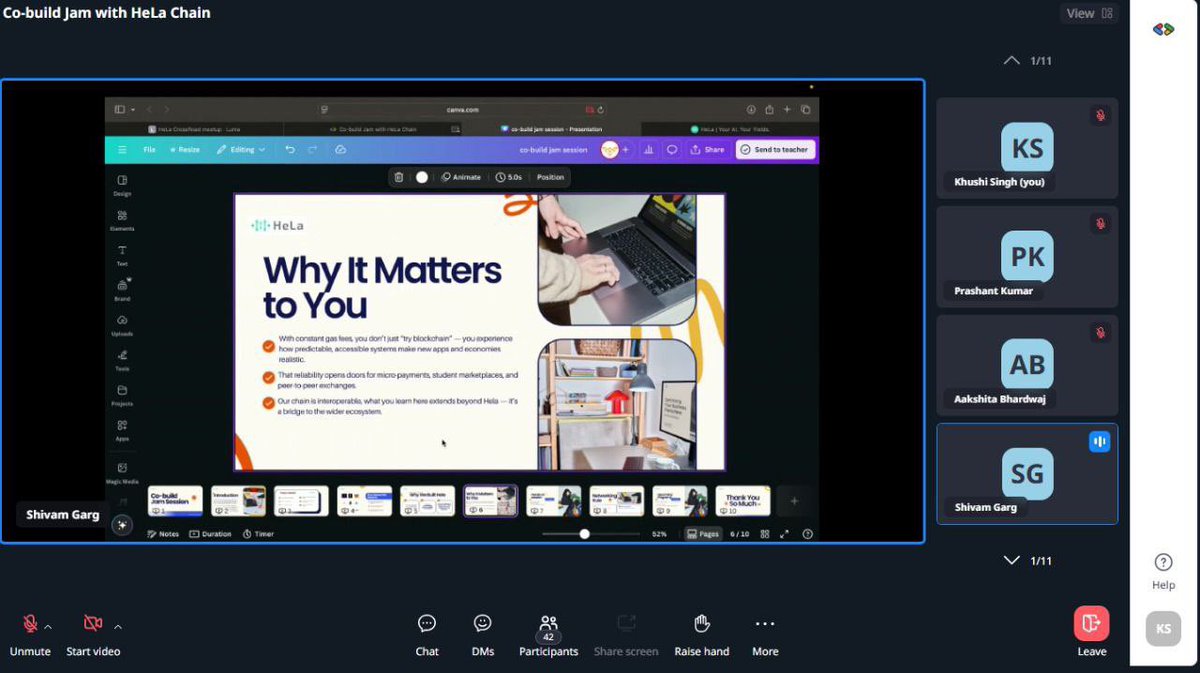Viewport: 1200px width, 673px height.
Task: Click the Animate button
Action: pyautogui.click(x=461, y=177)
